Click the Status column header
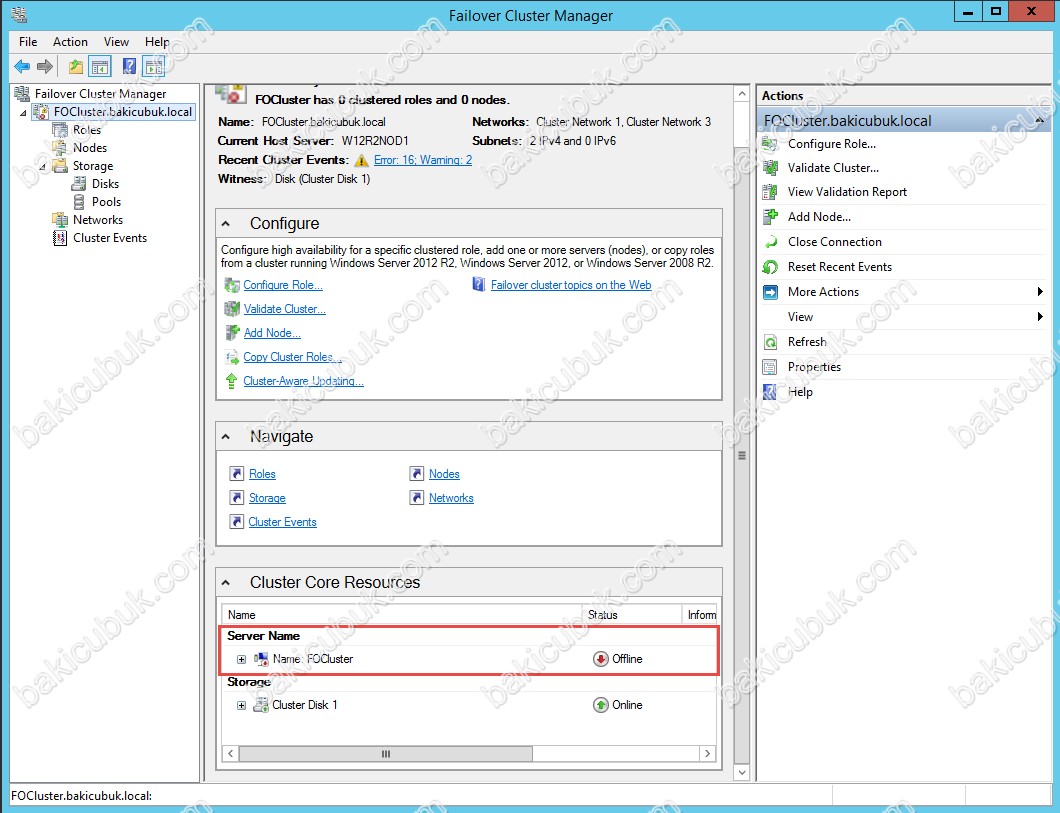Viewport: 1060px width, 813px height. (632, 615)
